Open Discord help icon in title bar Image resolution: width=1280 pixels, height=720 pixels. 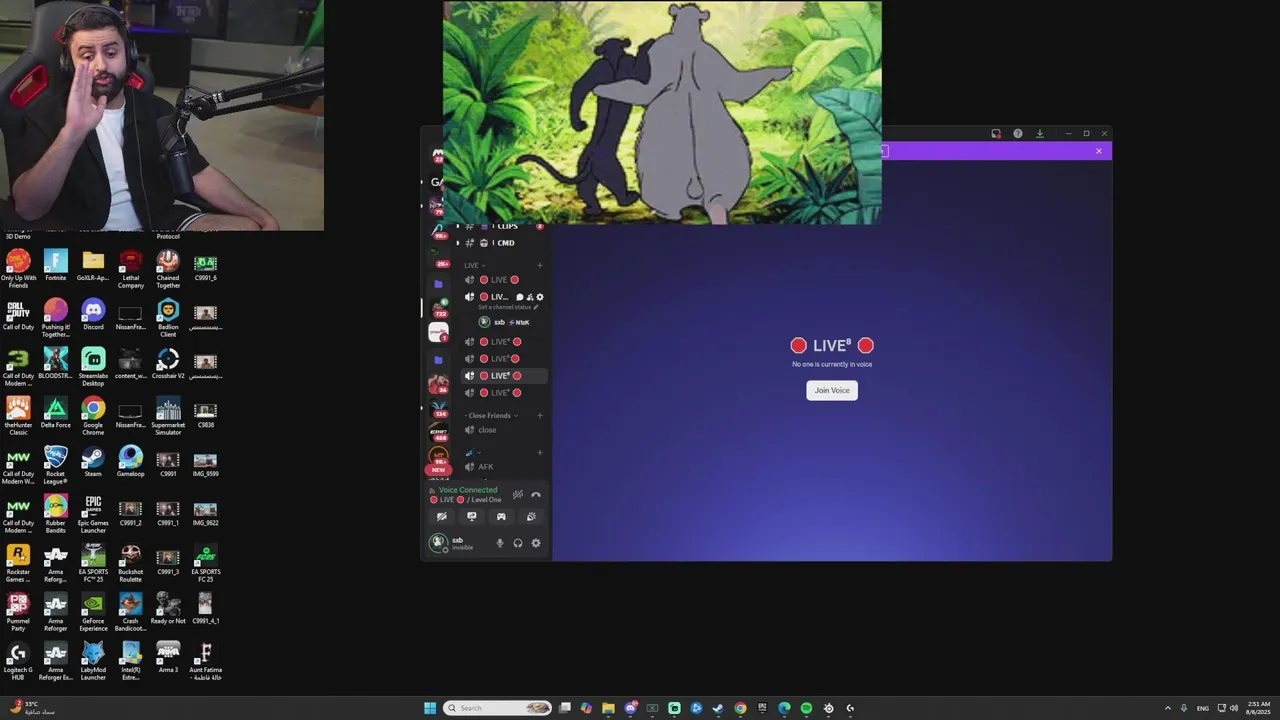tap(1018, 133)
